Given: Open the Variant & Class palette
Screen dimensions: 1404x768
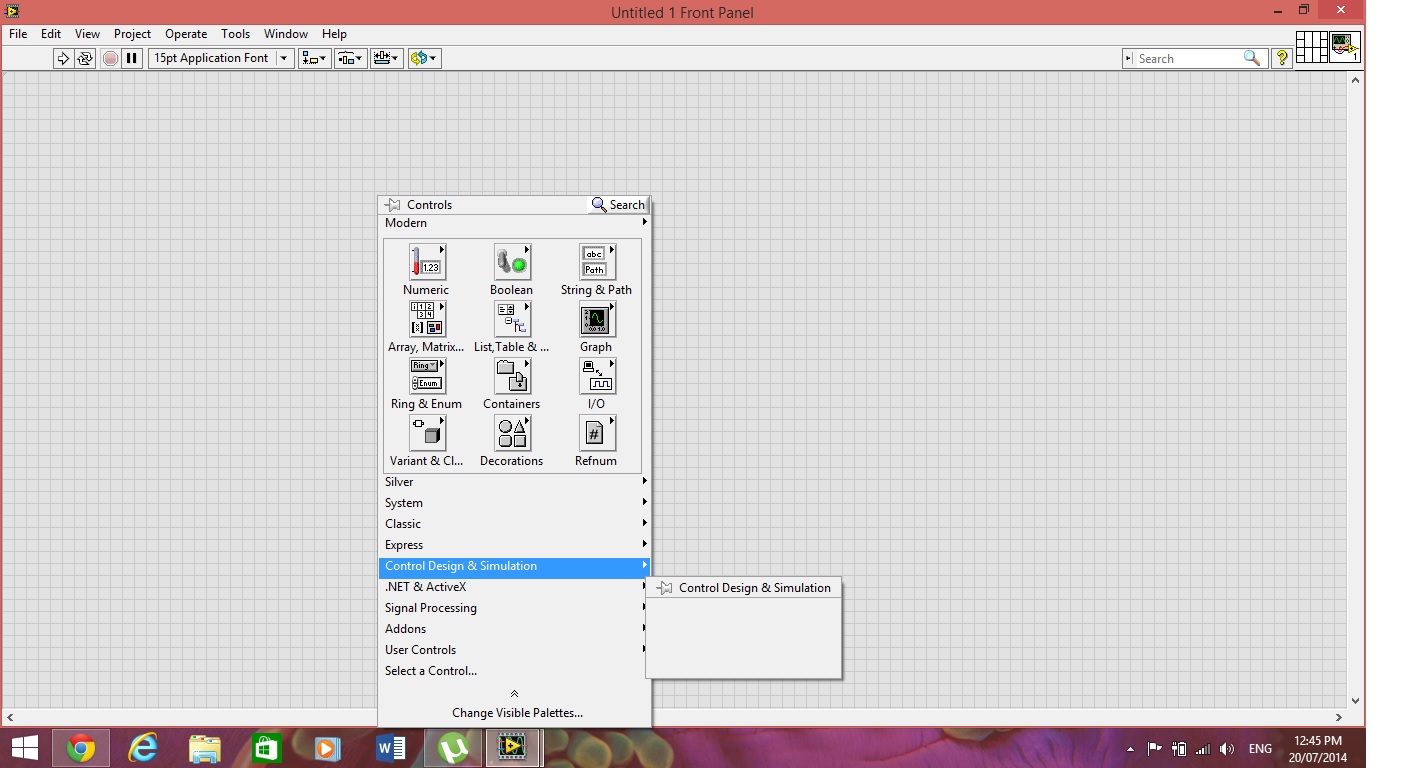Looking at the screenshot, I should 427,434.
